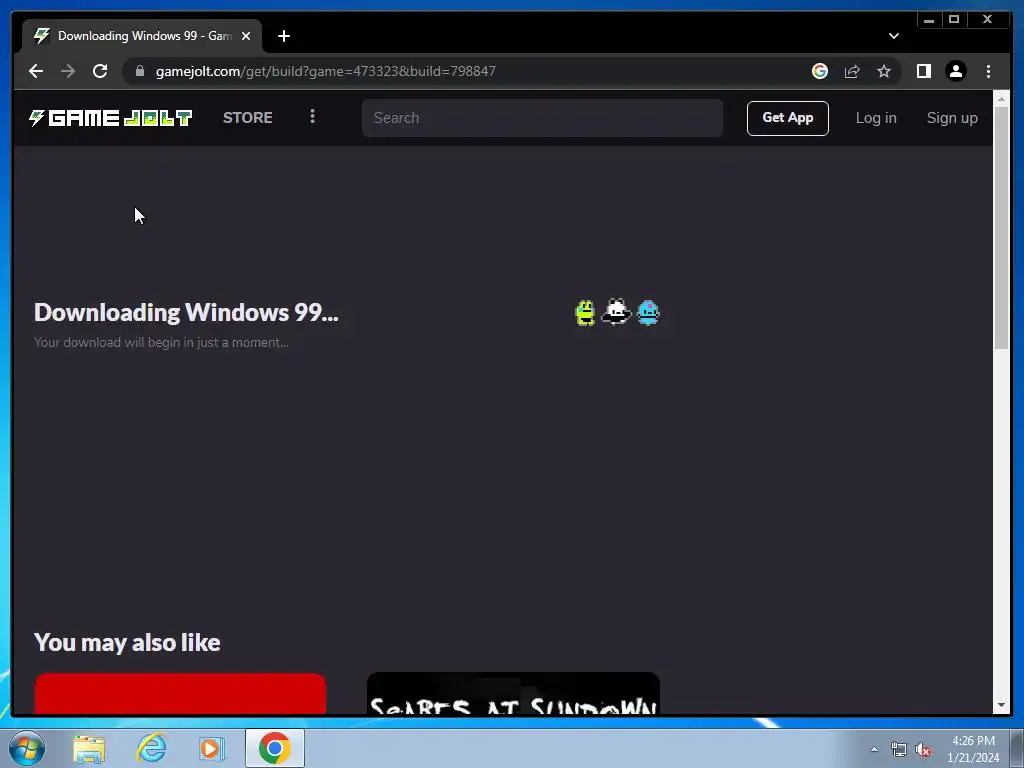Open Windows Media Player from taskbar

click(x=211, y=748)
